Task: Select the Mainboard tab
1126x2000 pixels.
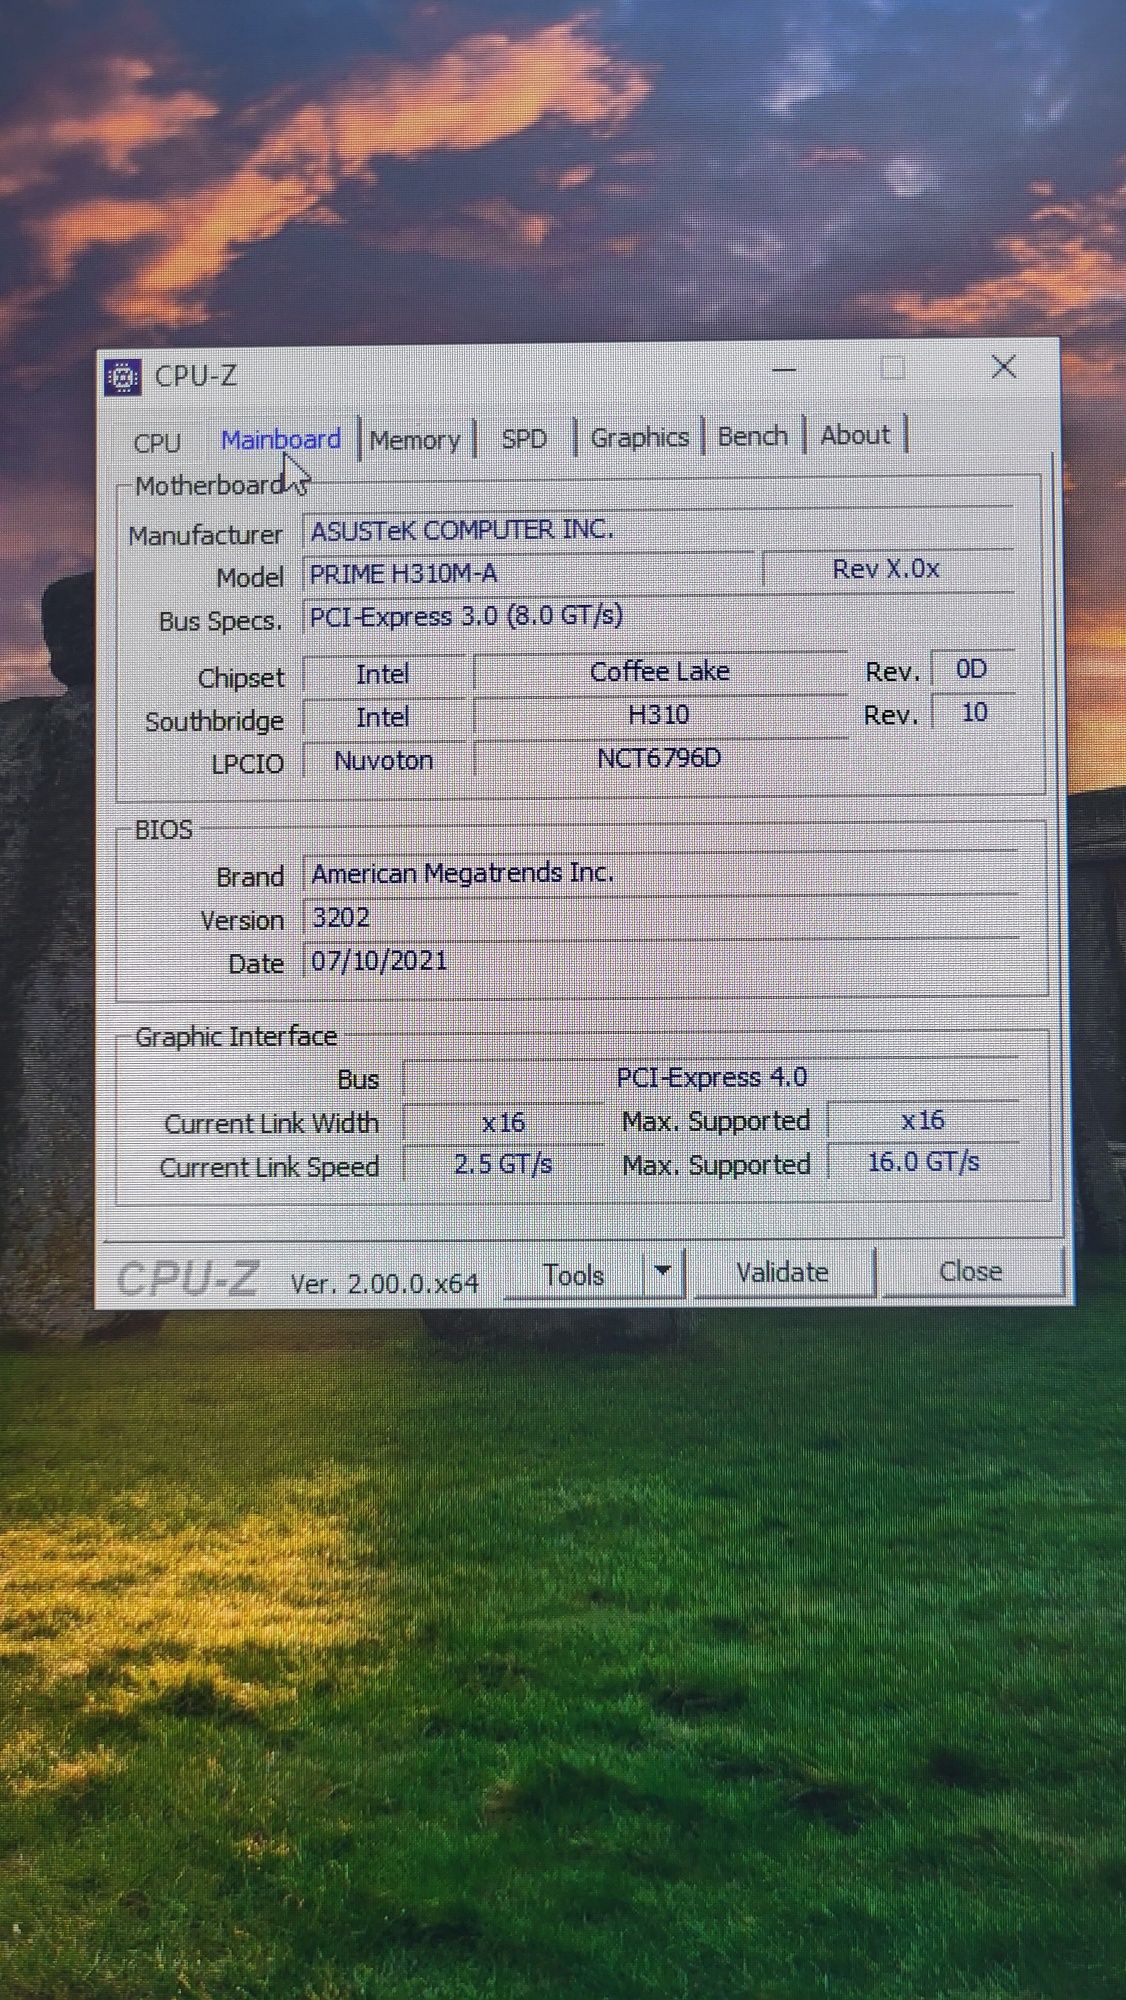Action: 281,439
